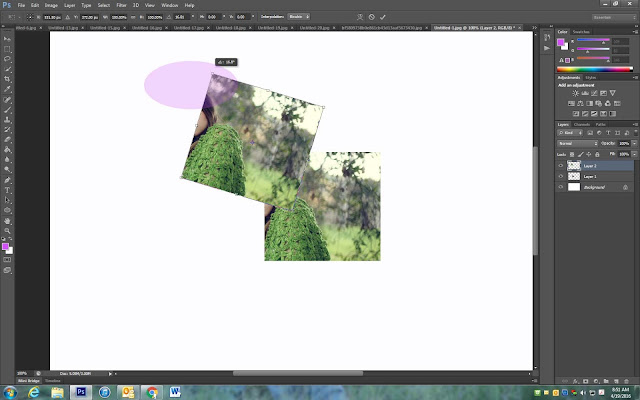Open the layer filter Kind dropdown
The width and height of the screenshot is (640, 400).
coord(571,133)
